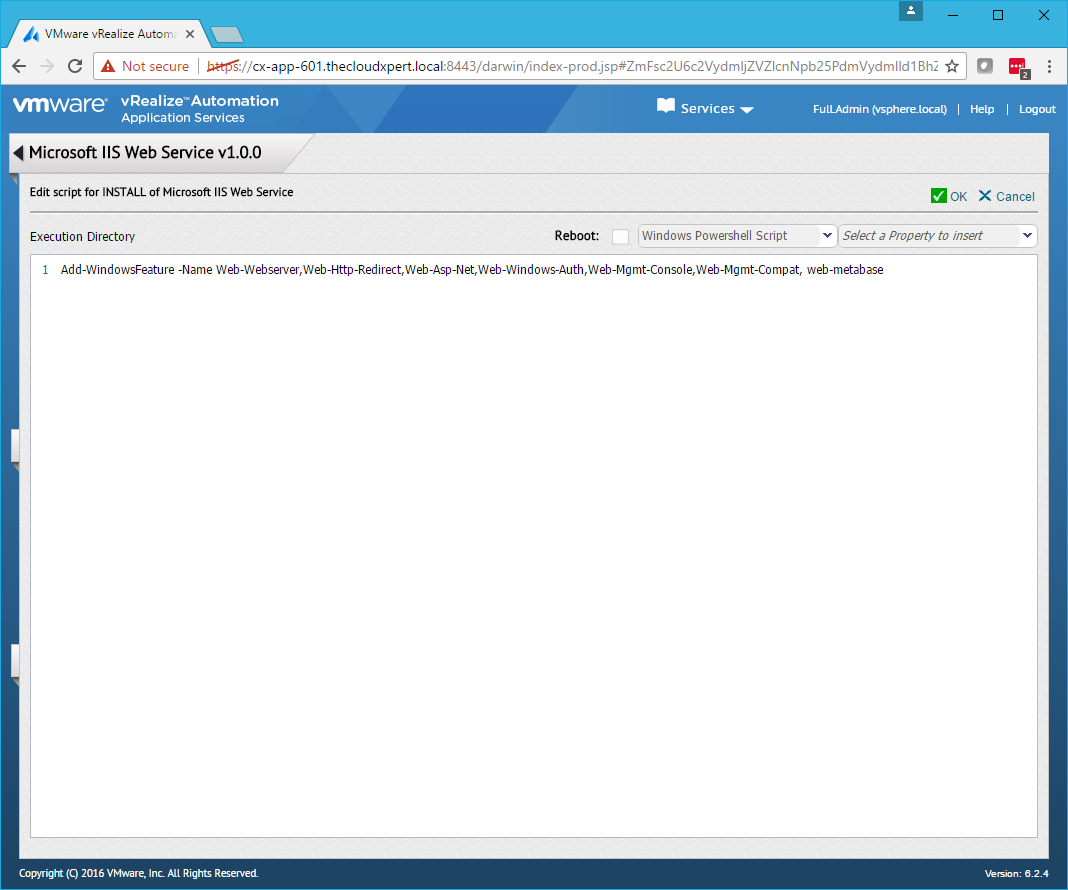
Task: Click the back triangle beside Microsoft IIS
Action: pyautogui.click(x=17, y=153)
